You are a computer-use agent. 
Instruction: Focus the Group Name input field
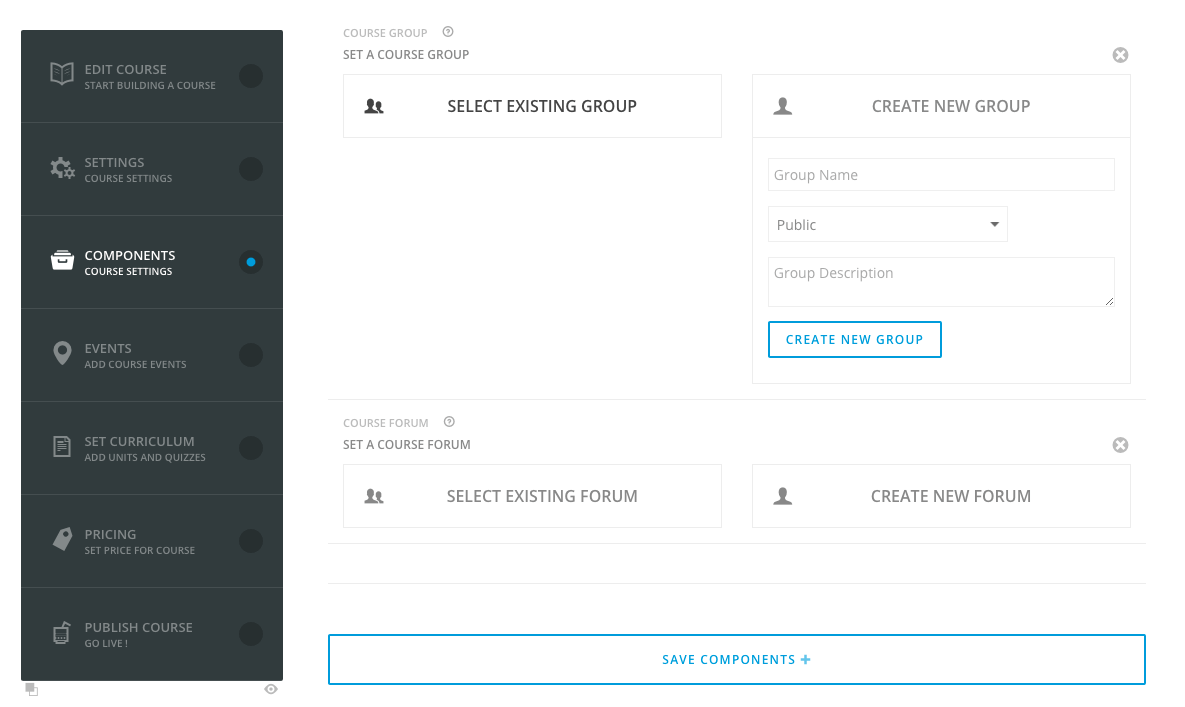[x=941, y=175]
